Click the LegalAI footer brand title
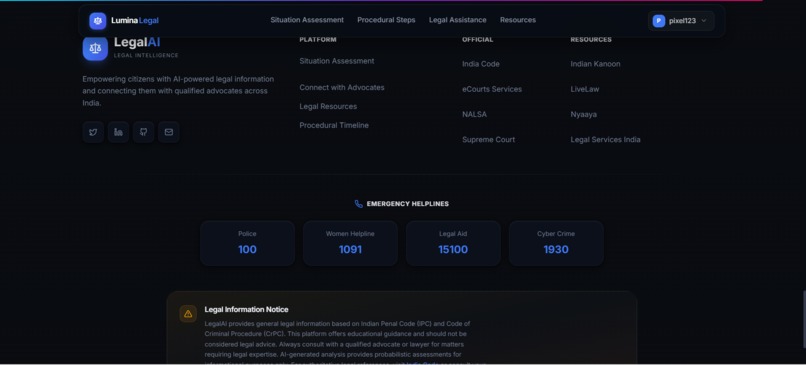The height and width of the screenshot is (365, 806). 137,42
